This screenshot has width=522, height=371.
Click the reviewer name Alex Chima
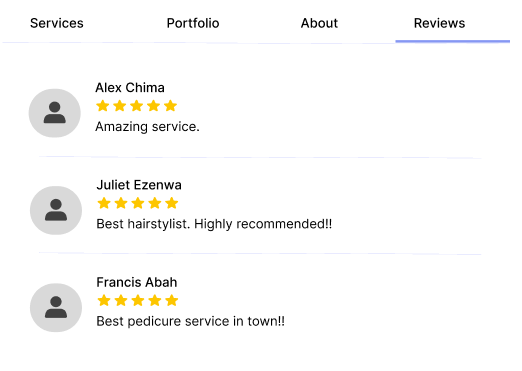click(x=130, y=88)
